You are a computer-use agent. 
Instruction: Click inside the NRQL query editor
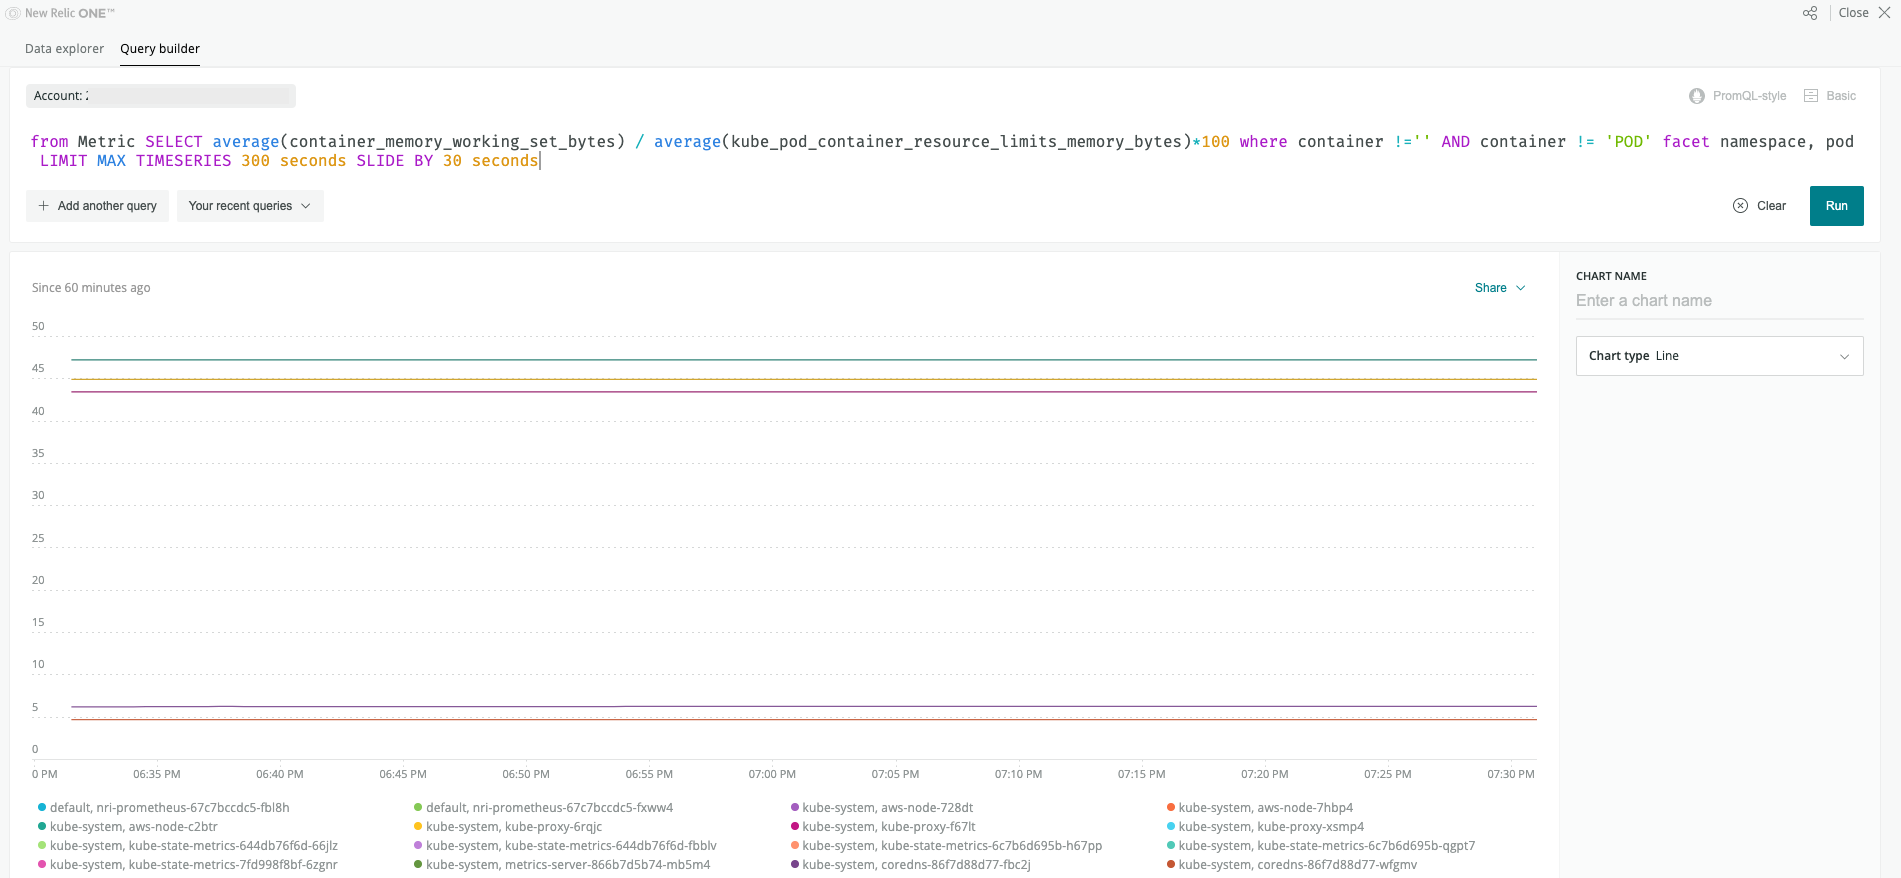pos(942,151)
